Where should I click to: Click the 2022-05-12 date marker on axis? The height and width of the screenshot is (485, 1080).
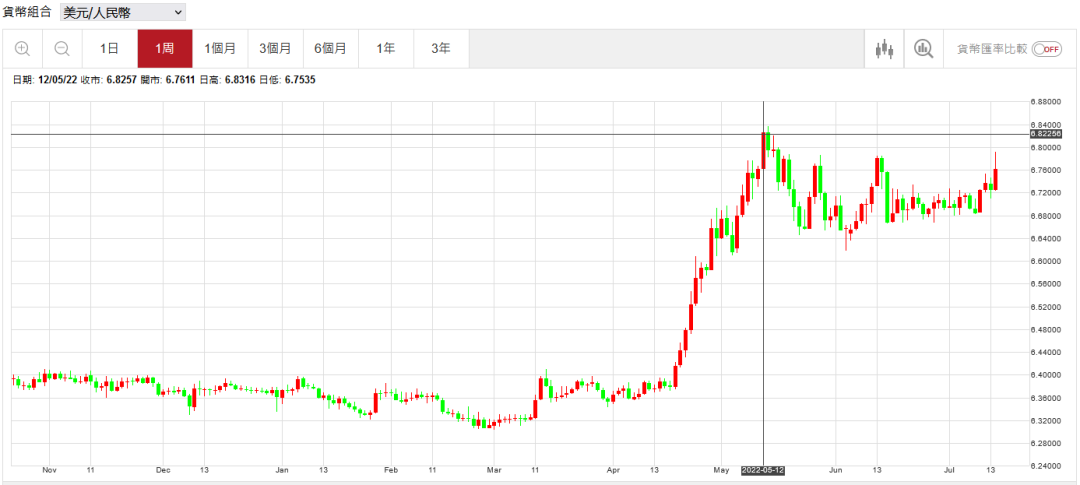(x=763, y=469)
